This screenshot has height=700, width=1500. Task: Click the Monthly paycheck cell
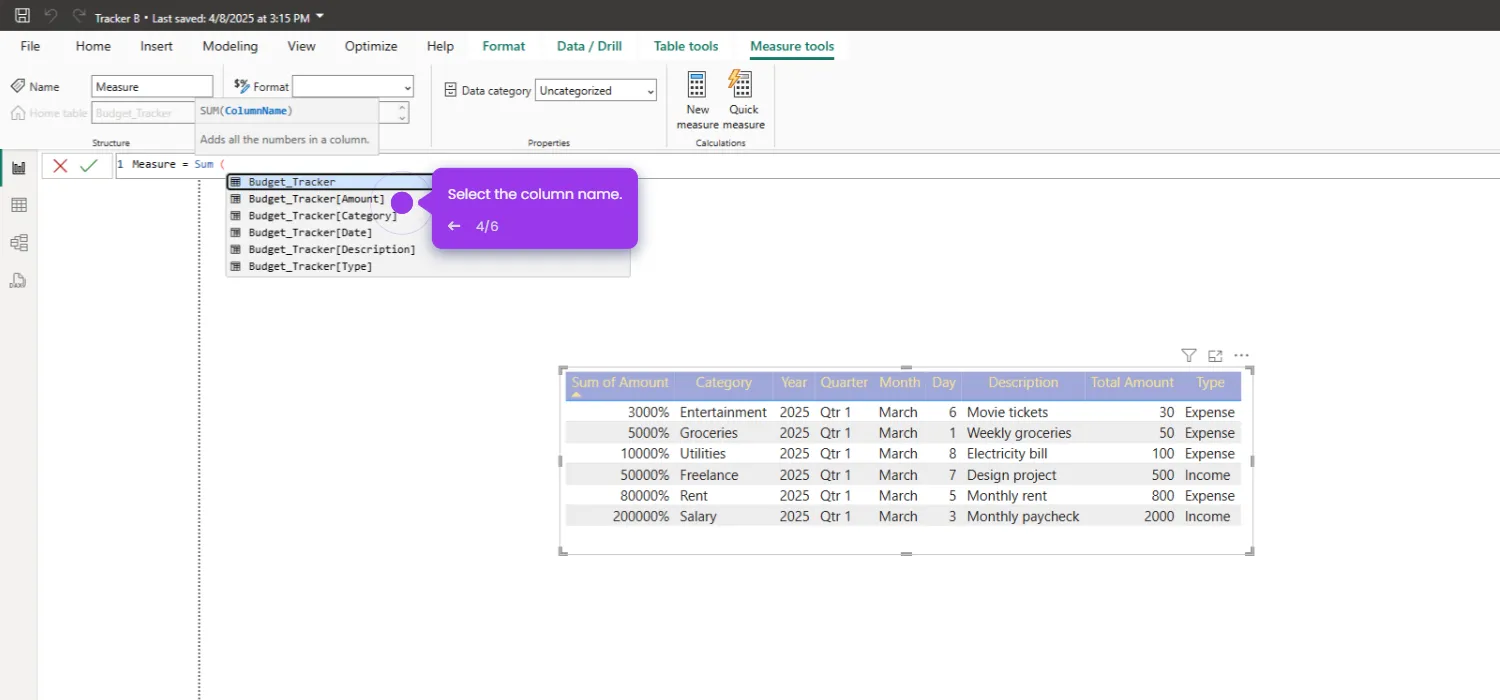[1023, 517]
